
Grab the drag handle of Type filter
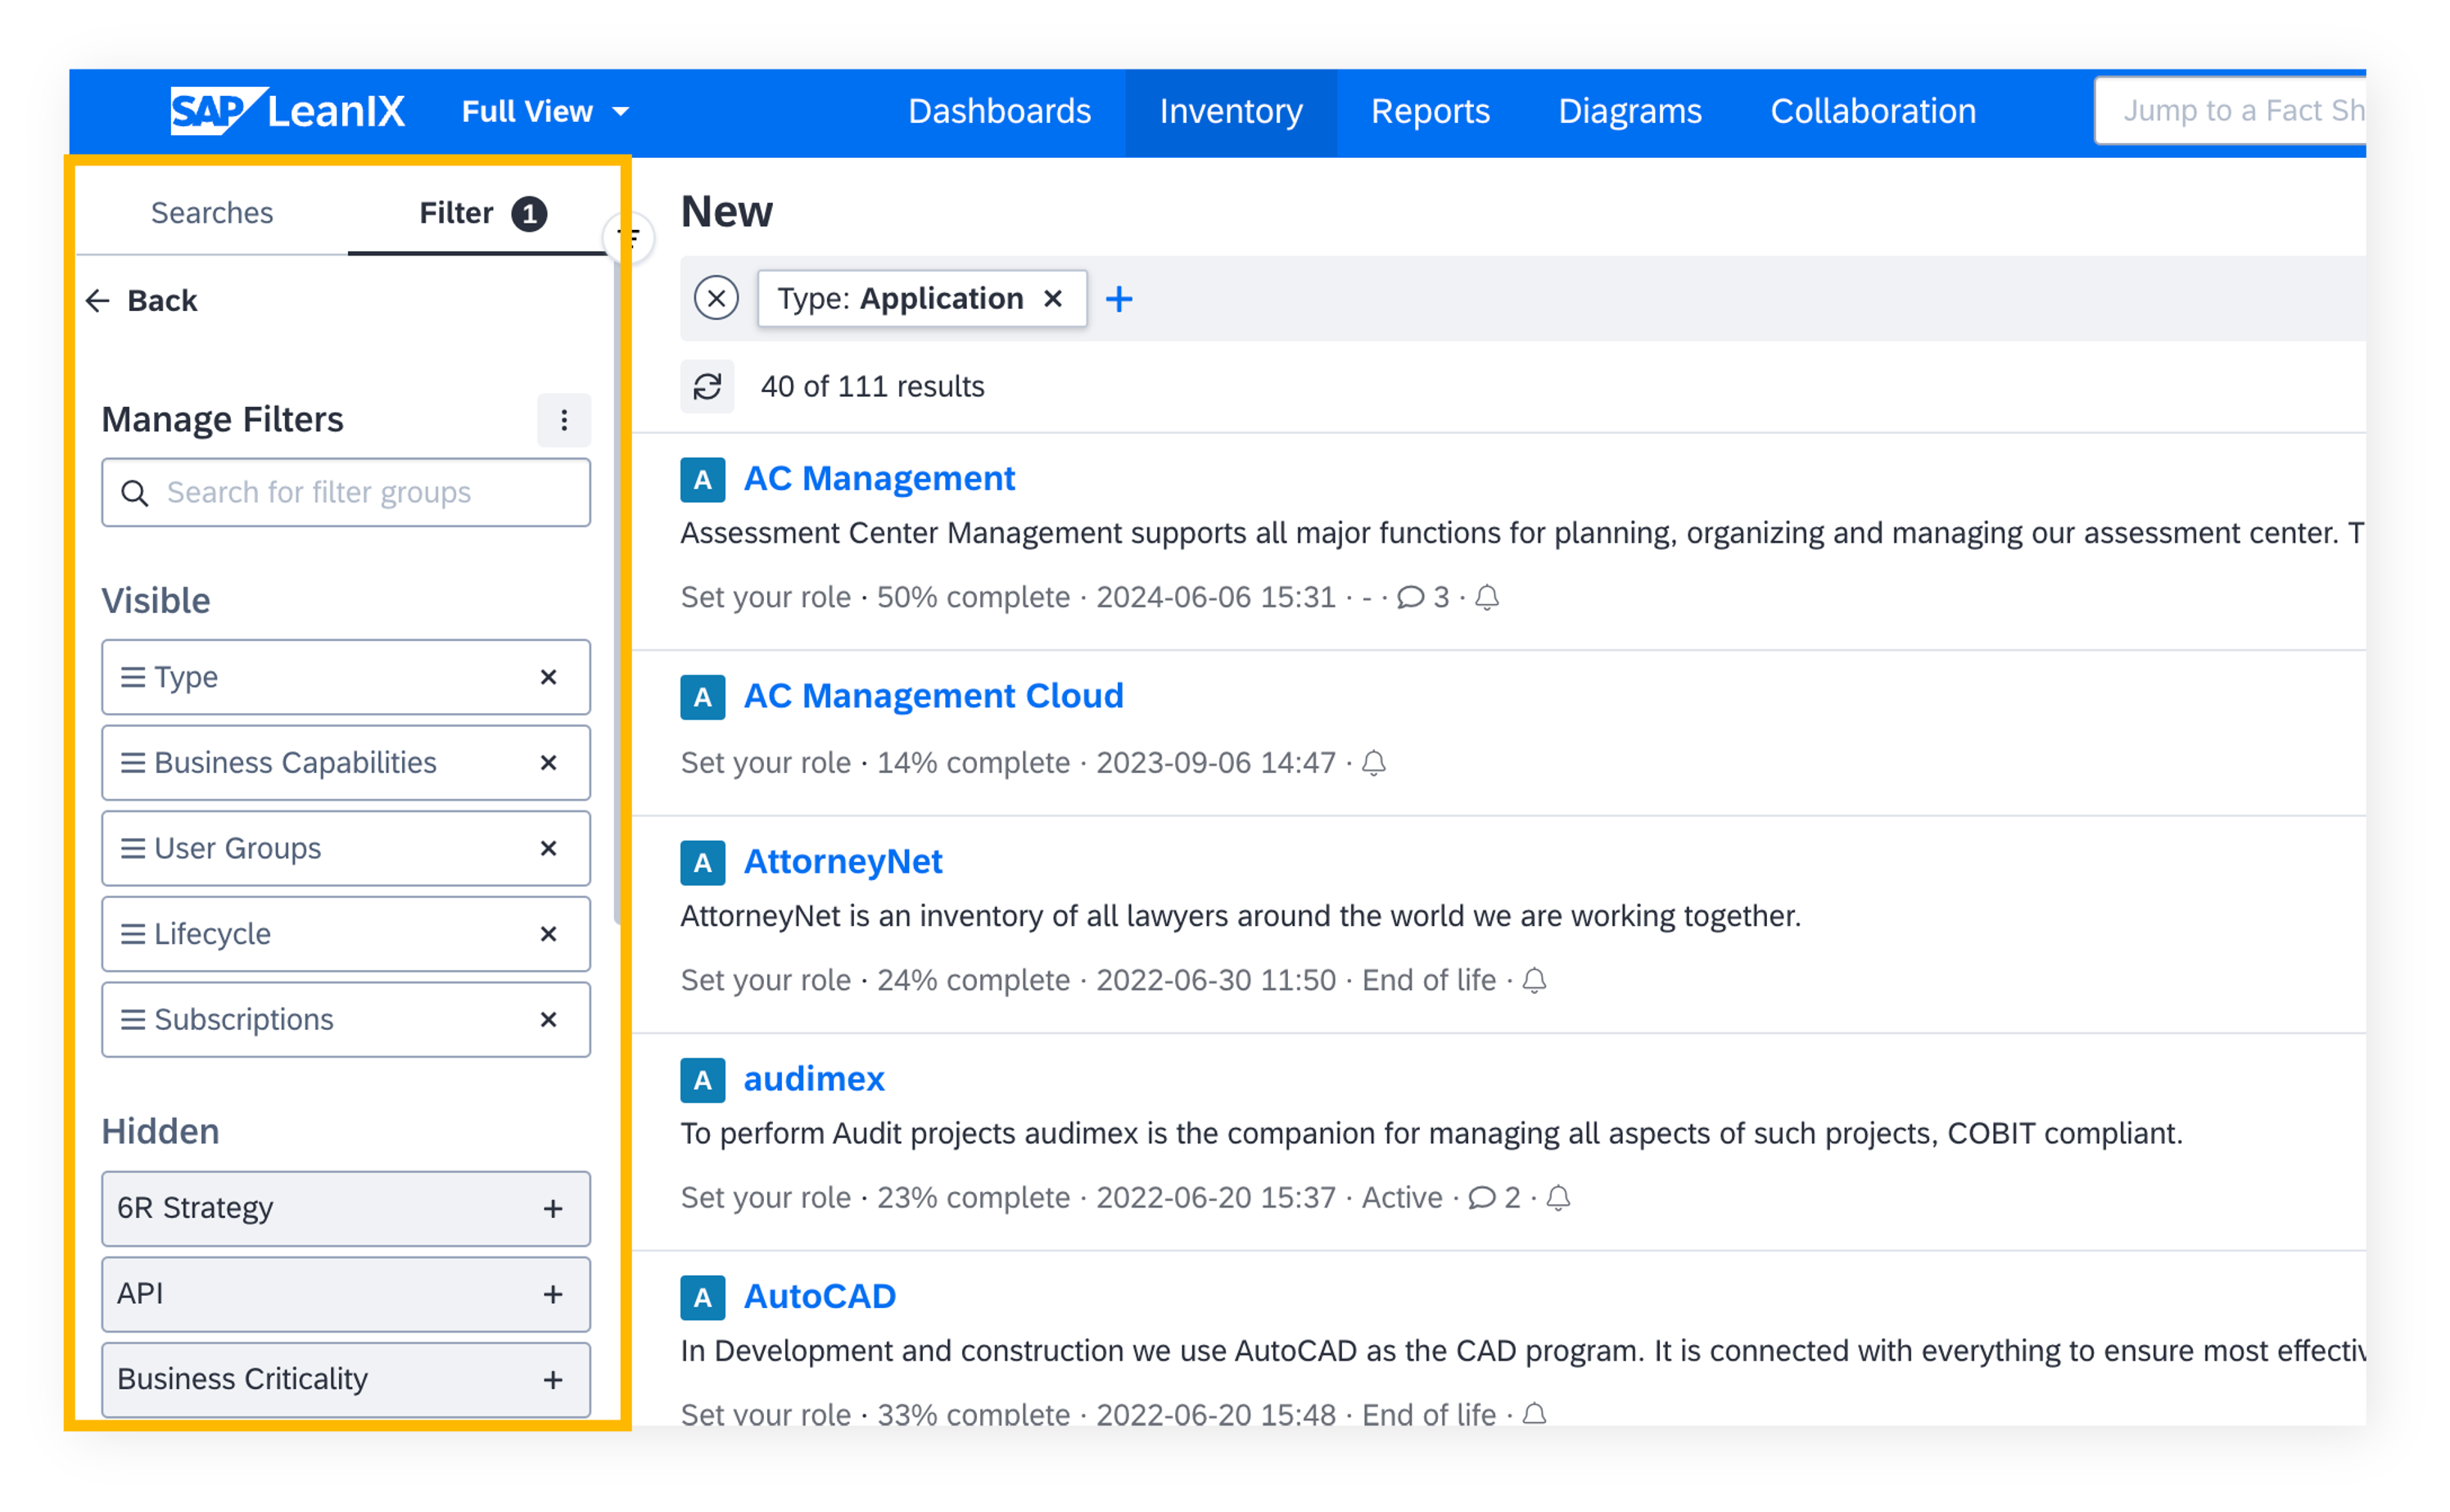coord(133,678)
